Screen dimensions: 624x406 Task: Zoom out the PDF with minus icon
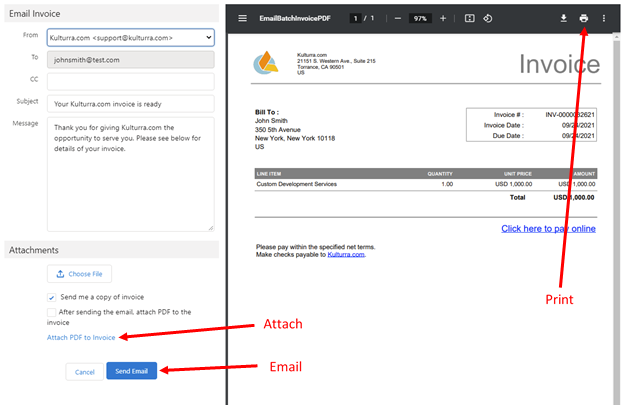(398, 18)
